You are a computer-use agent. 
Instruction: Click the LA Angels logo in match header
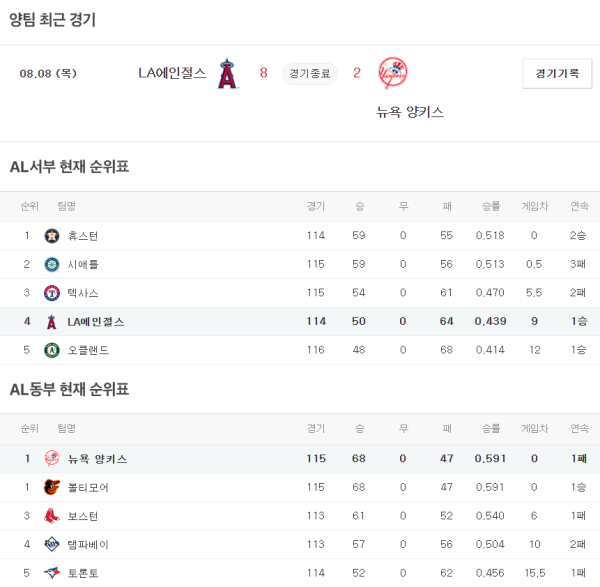point(228,73)
